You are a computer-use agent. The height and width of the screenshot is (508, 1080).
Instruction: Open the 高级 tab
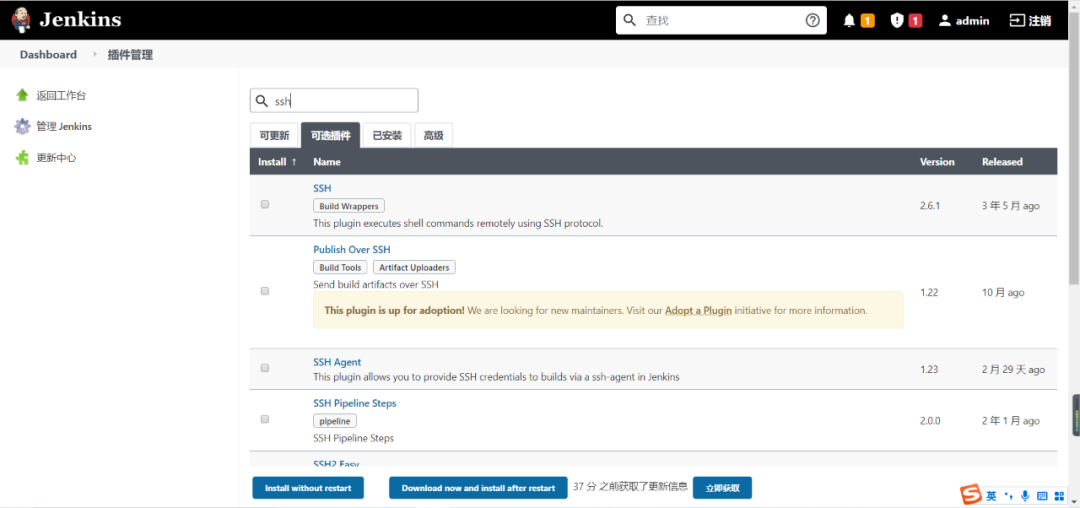433,136
